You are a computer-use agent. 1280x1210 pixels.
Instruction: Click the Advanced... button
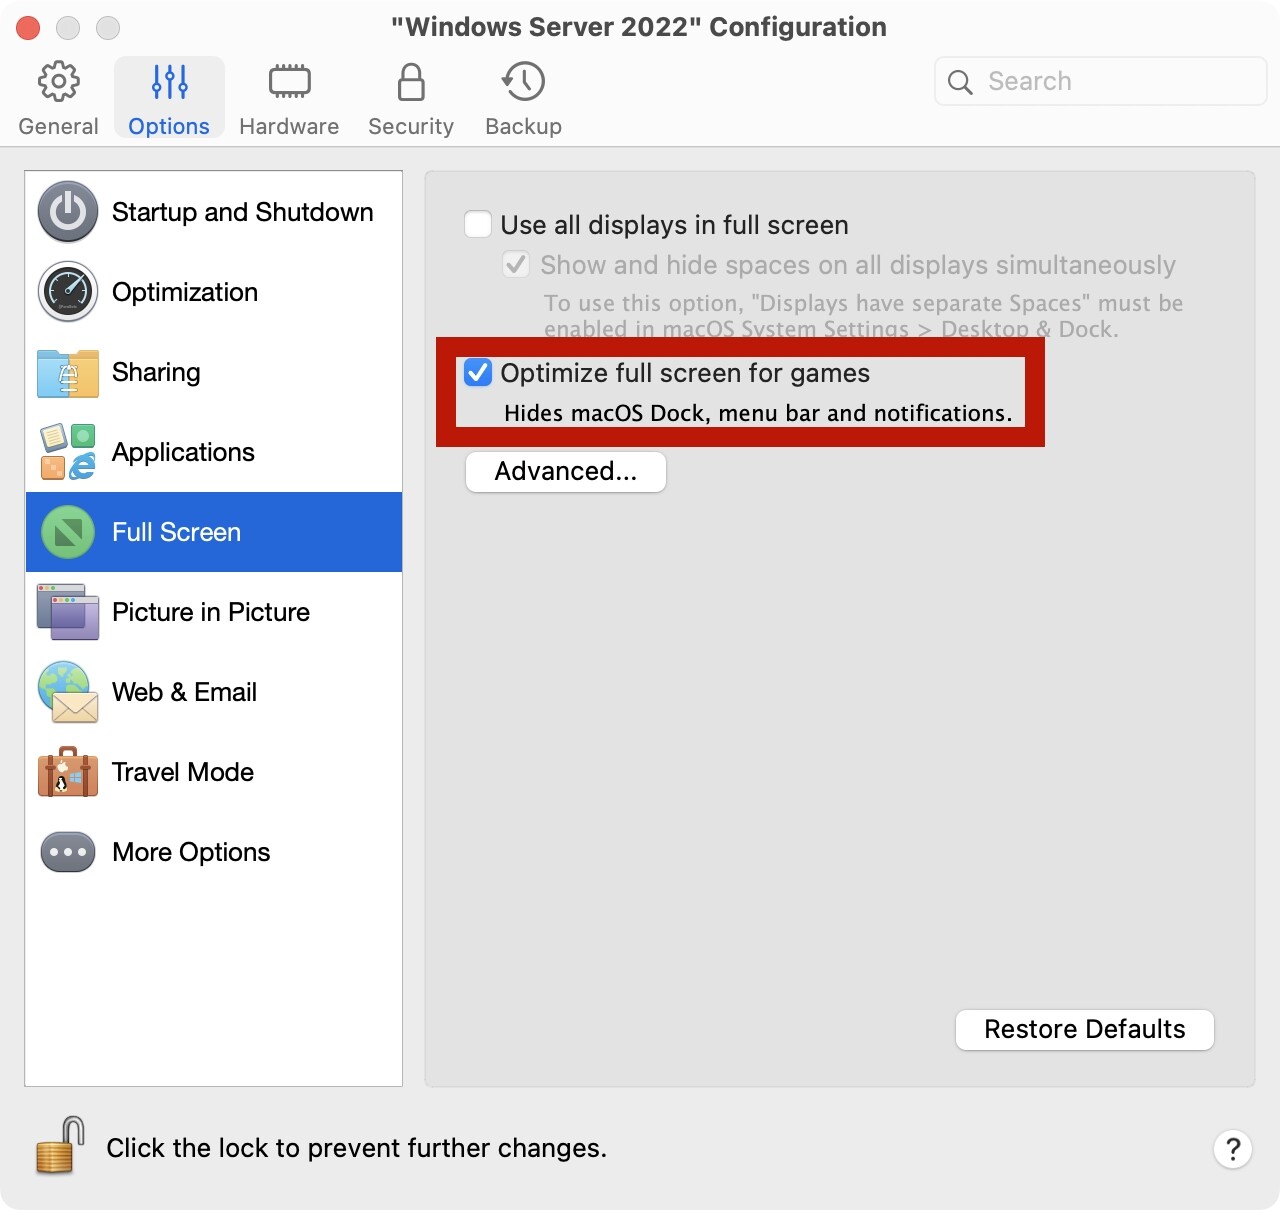[566, 472]
